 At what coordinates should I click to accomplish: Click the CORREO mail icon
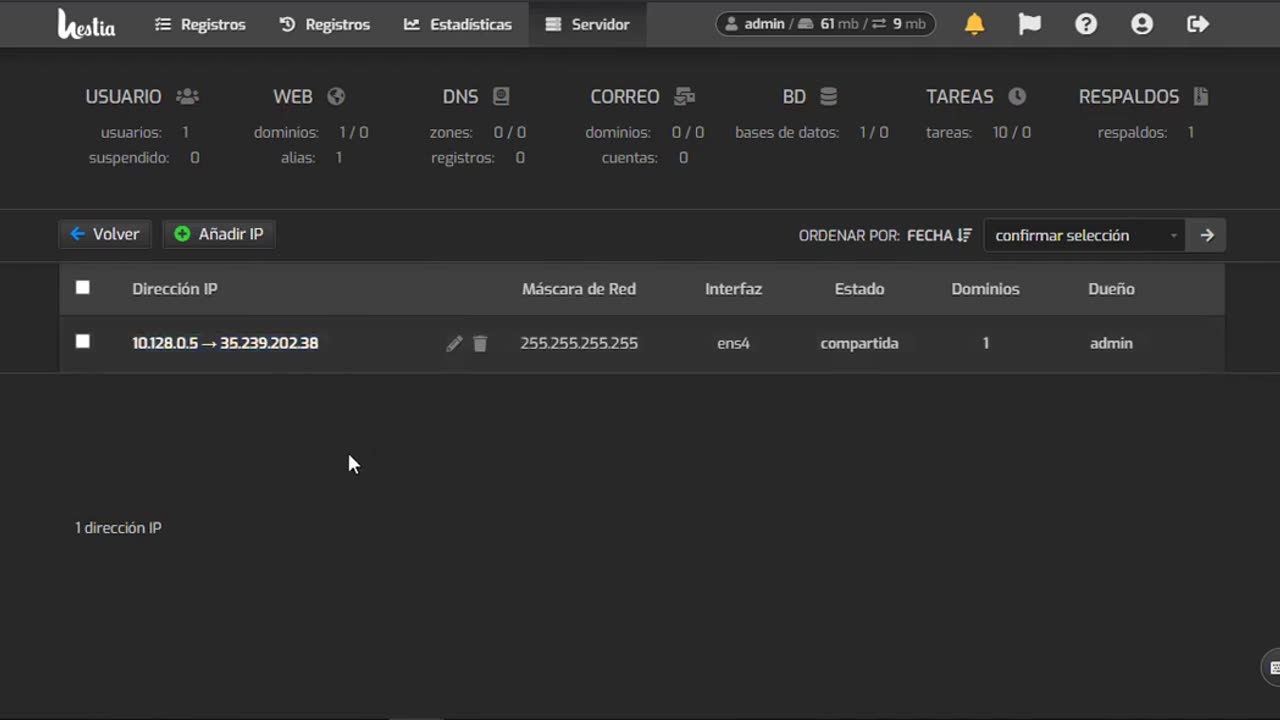point(684,96)
